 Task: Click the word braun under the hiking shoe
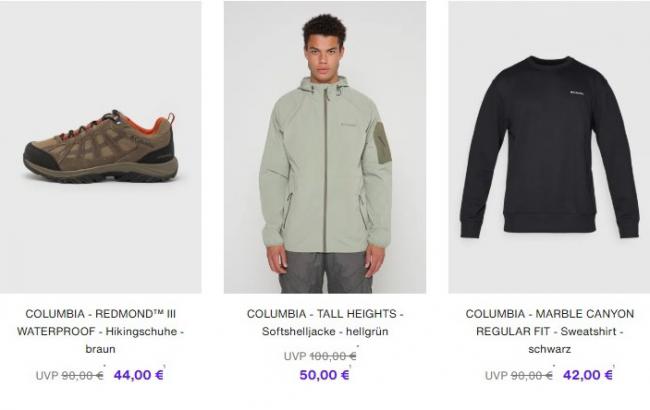tap(100, 349)
